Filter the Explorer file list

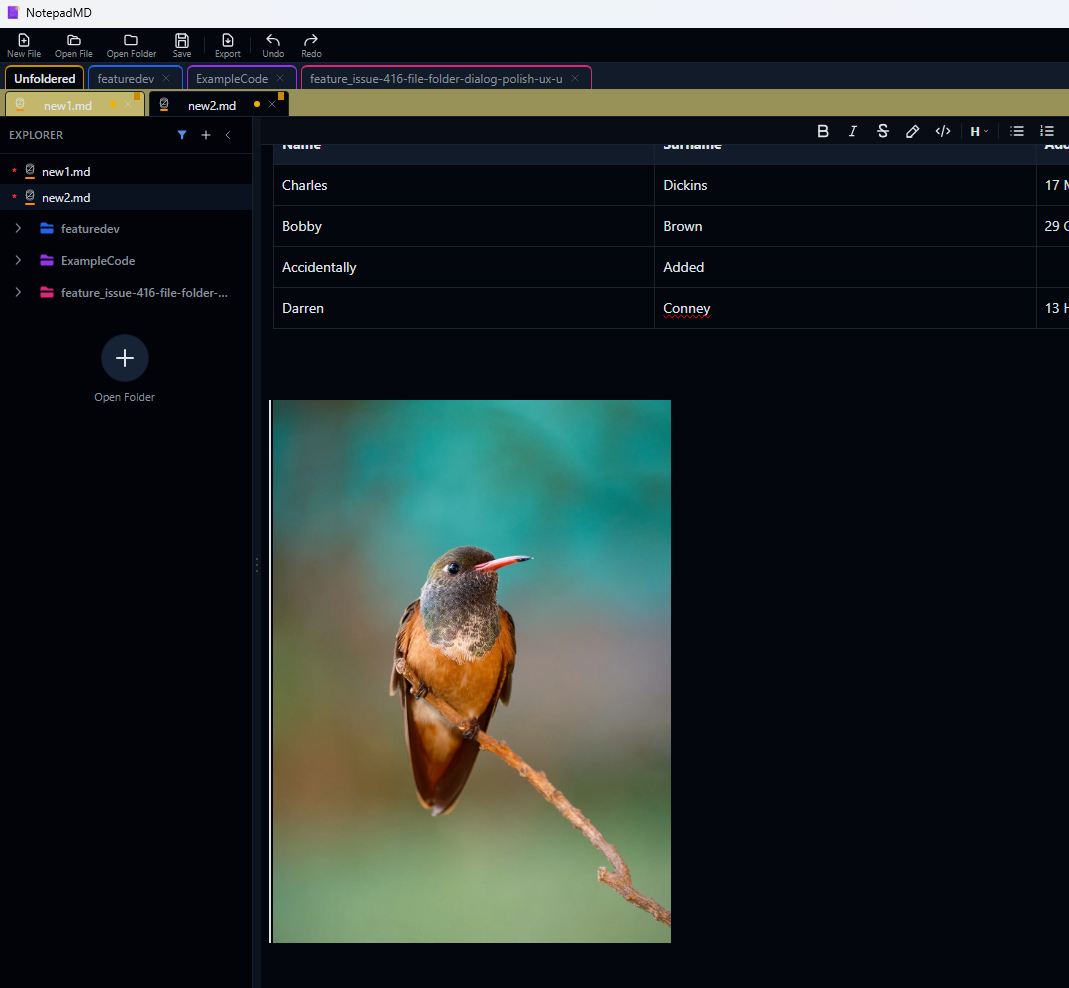coord(182,135)
